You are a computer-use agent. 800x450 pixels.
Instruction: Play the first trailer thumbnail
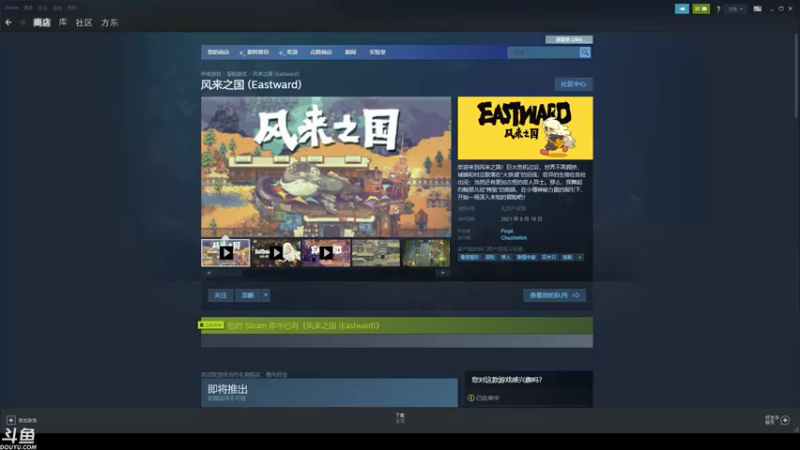(x=226, y=253)
